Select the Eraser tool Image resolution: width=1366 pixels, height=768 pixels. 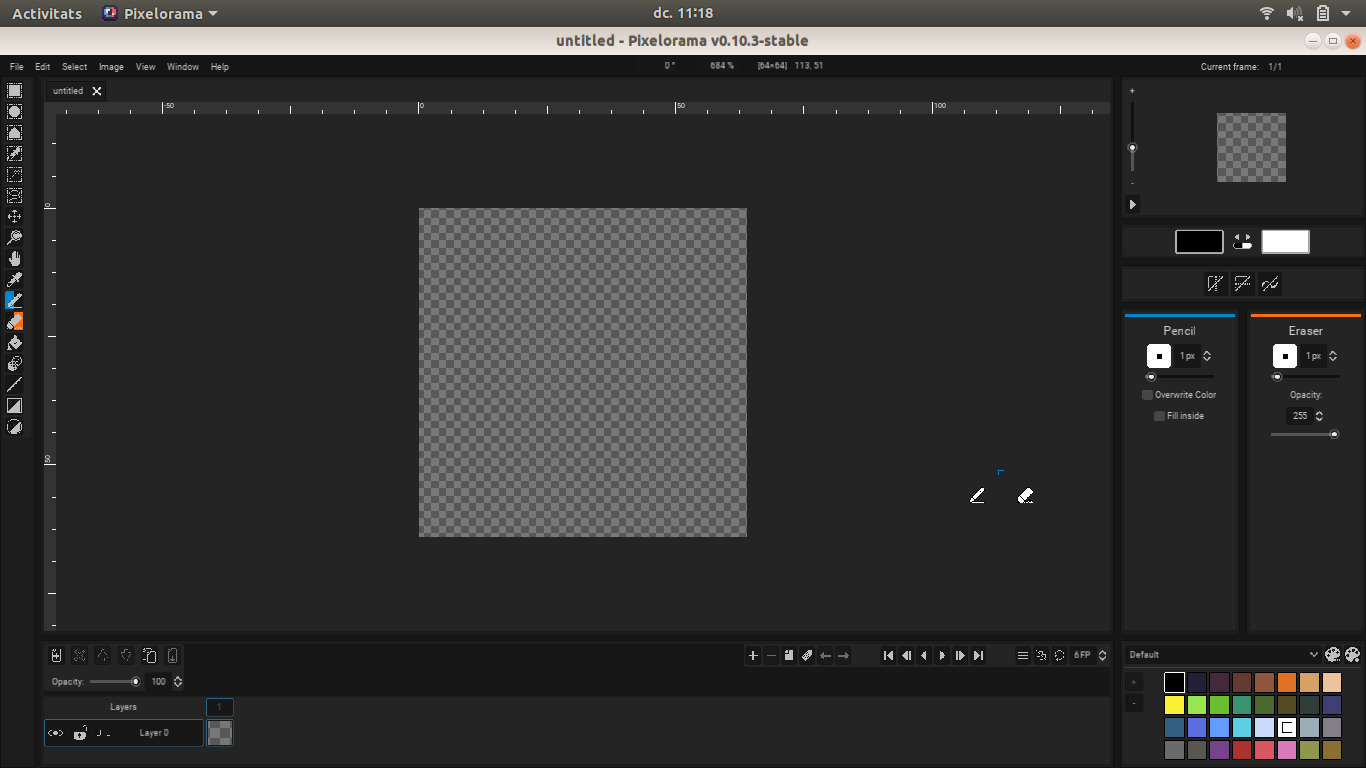click(14, 321)
